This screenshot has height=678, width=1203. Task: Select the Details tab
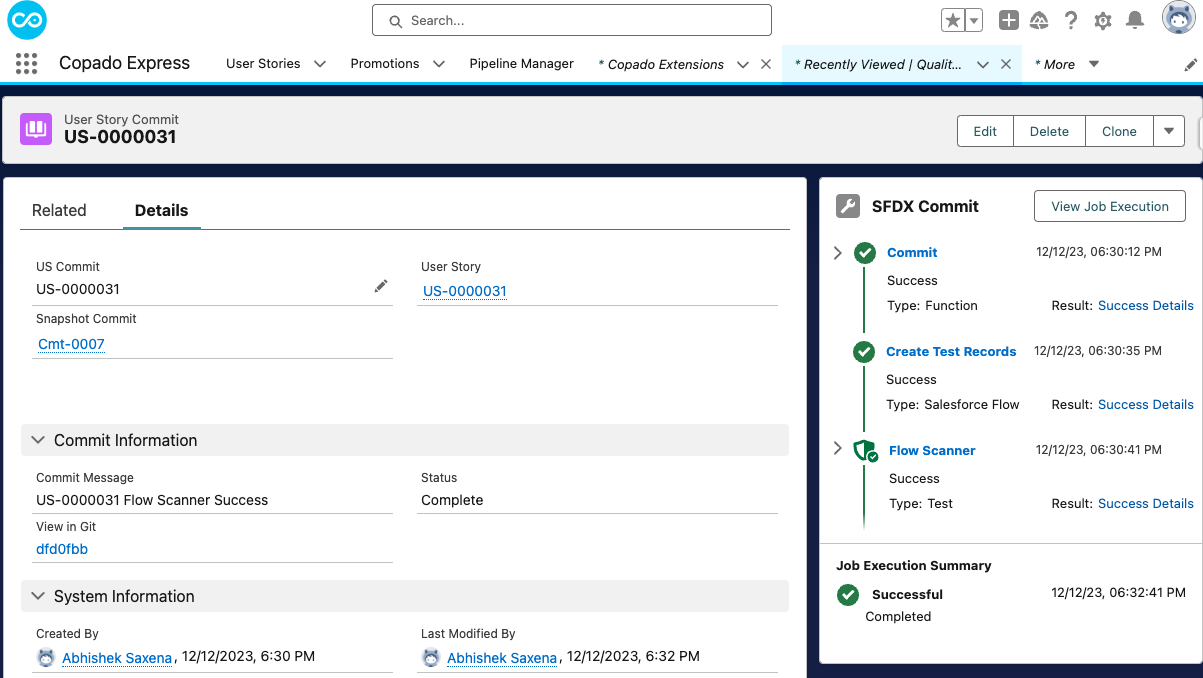click(x=162, y=210)
